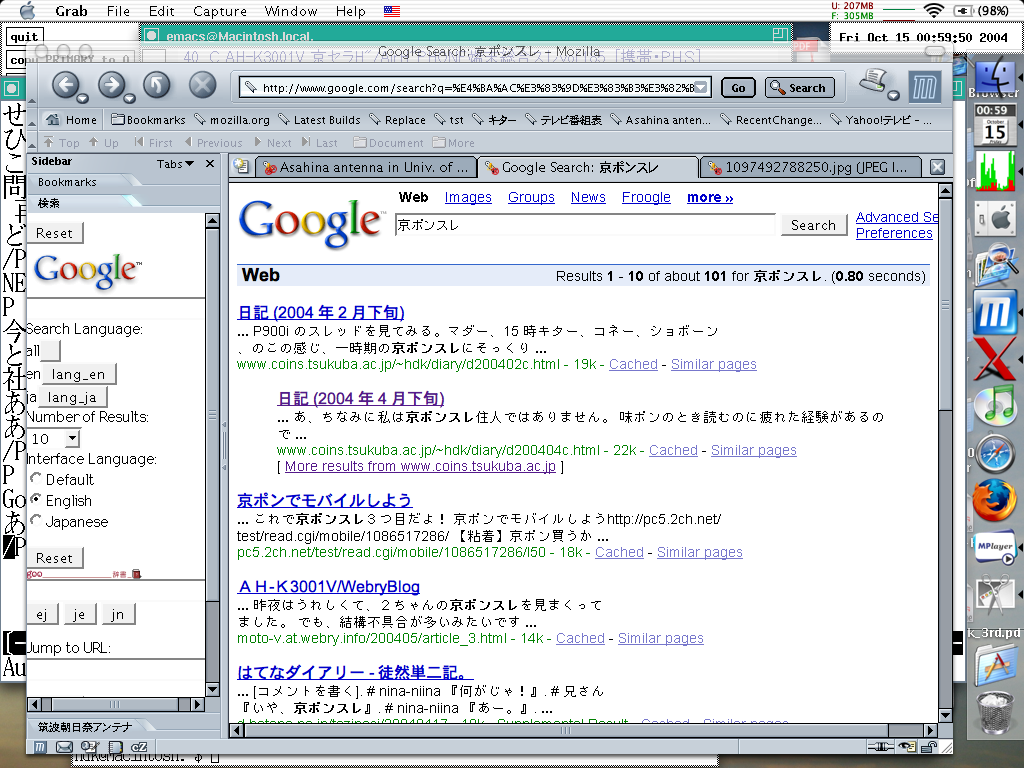The height and width of the screenshot is (768, 1024).
Task: Click the Google page Search button
Action: (813, 225)
